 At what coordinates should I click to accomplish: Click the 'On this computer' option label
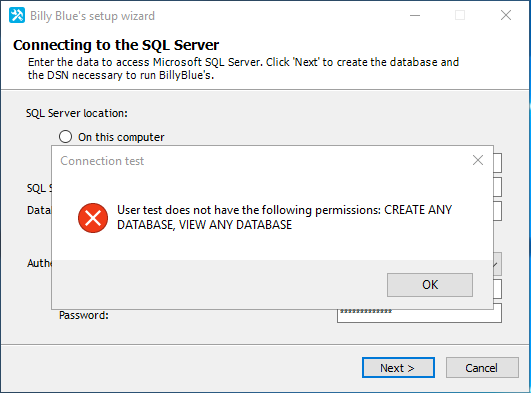(121, 137)
